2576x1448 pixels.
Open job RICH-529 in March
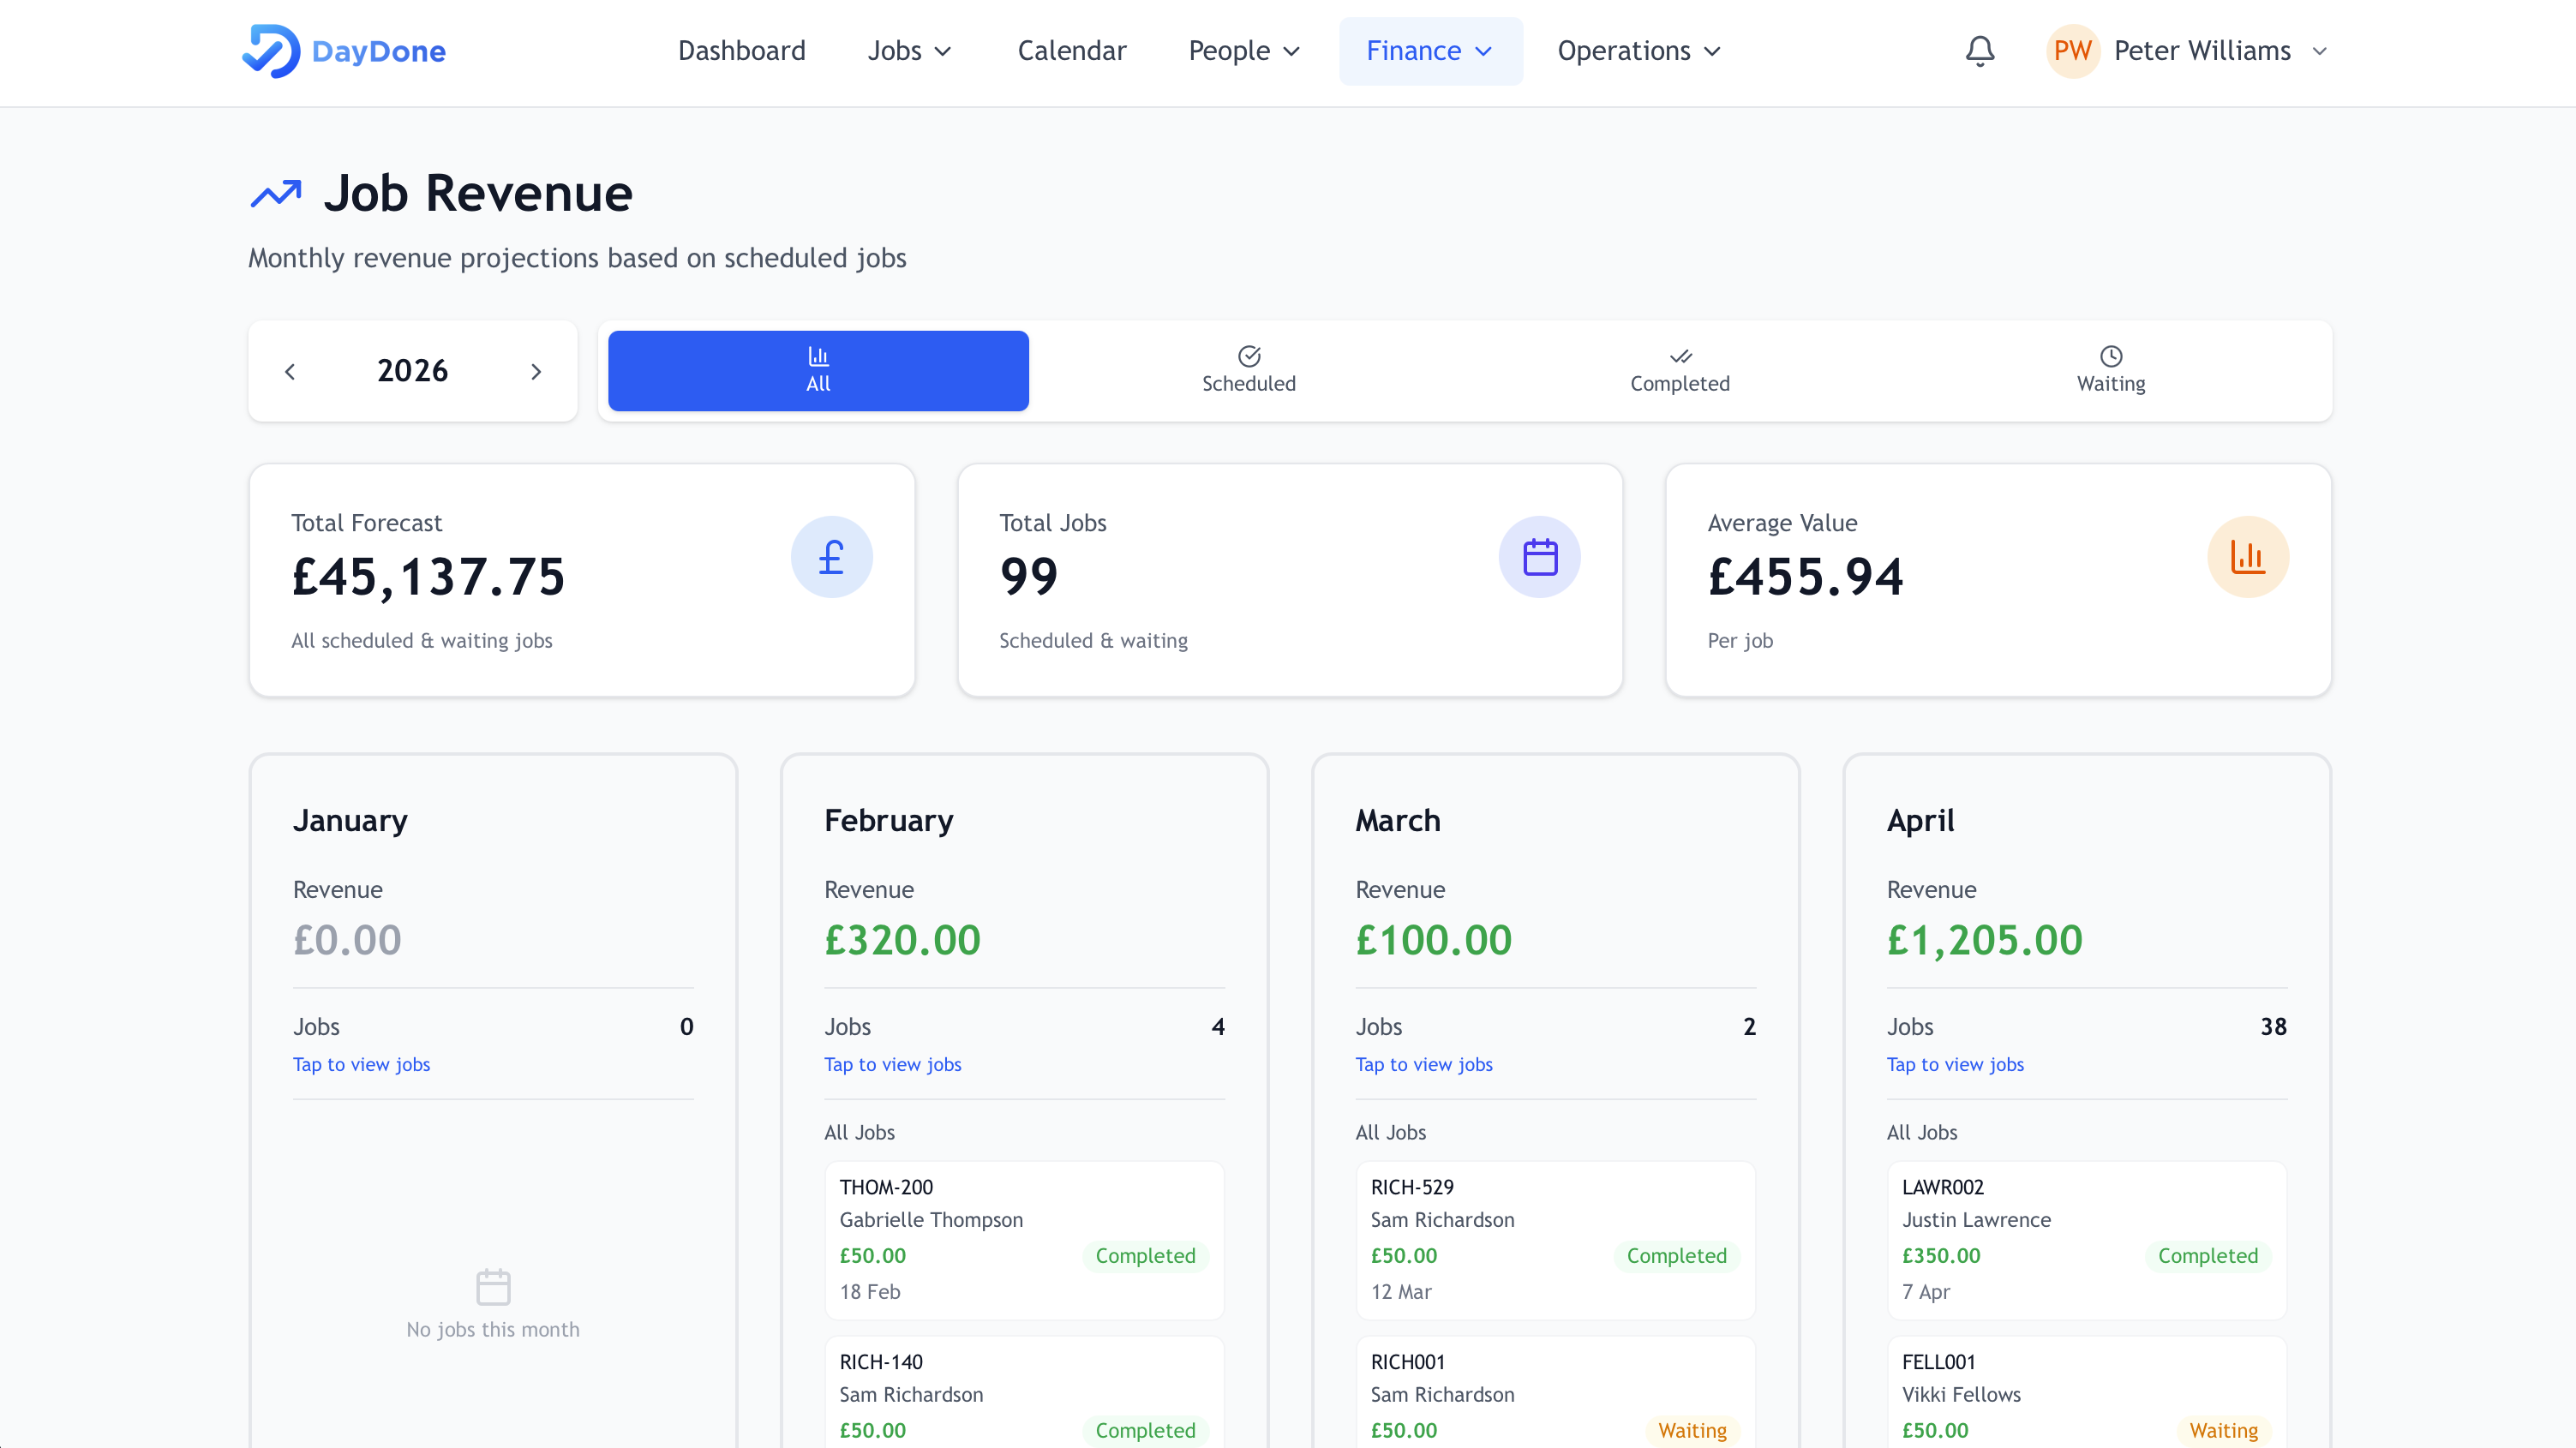pos(1555,1239)
